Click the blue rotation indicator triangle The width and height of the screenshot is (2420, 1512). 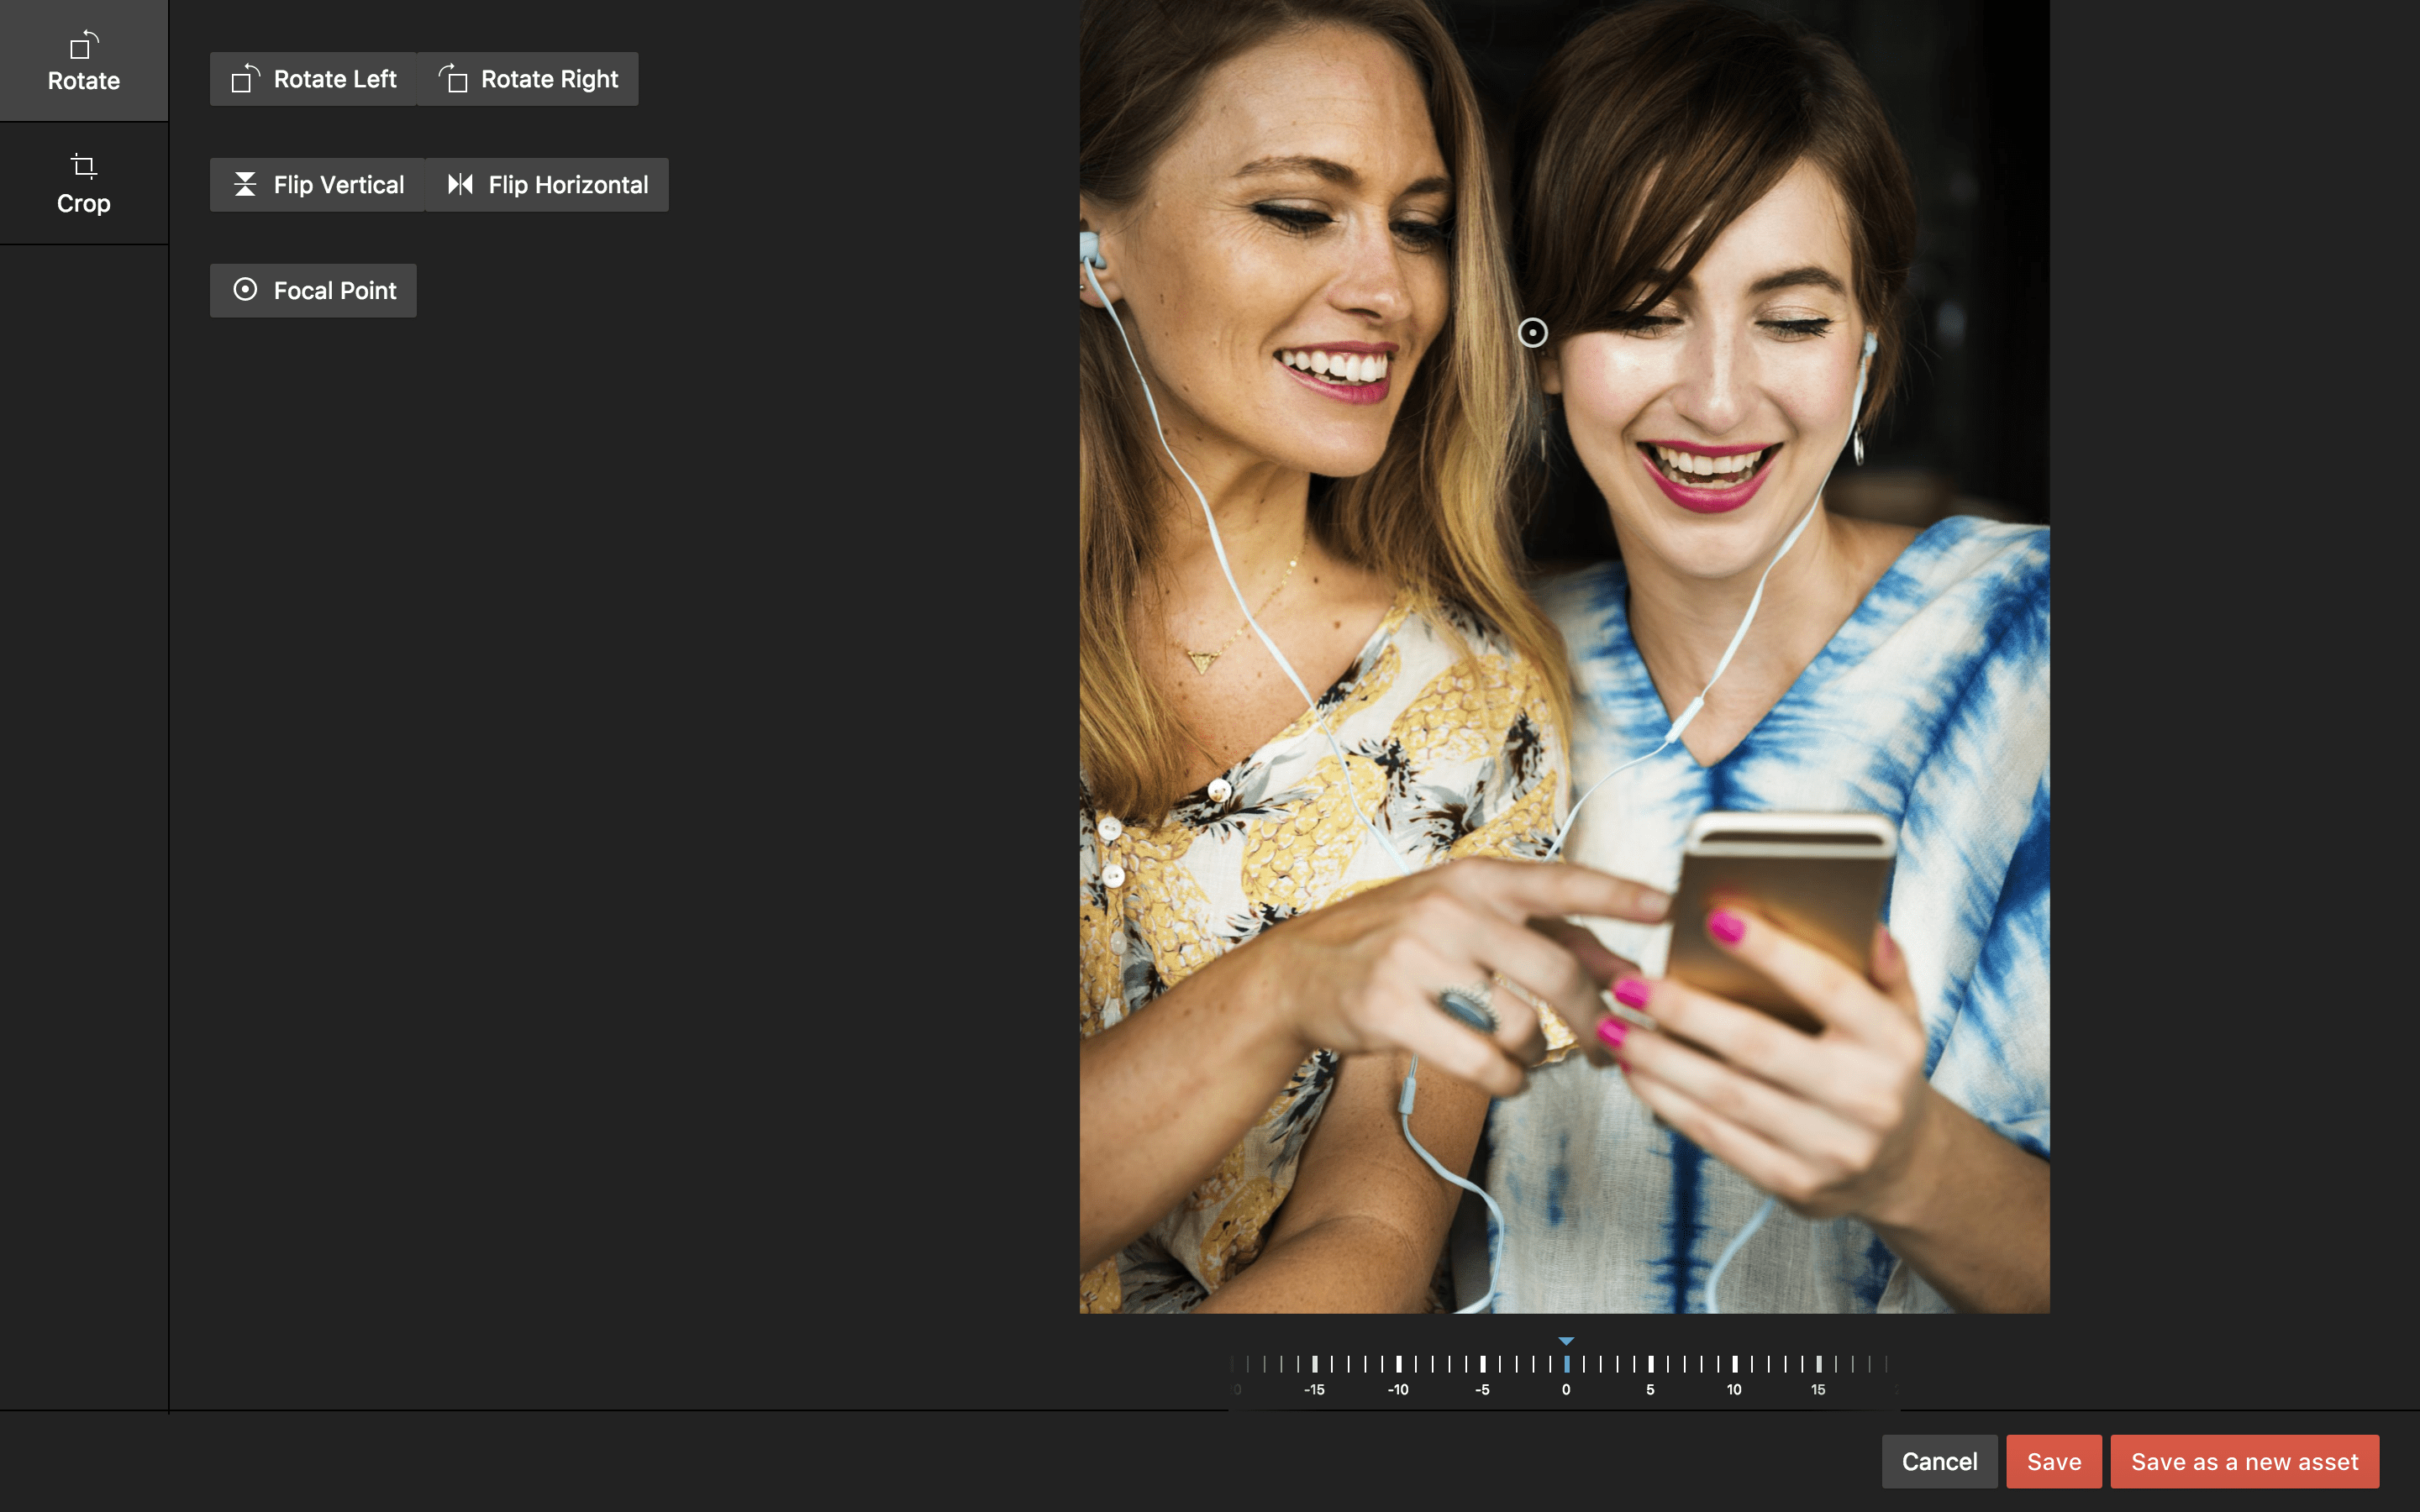[x=1566, y=1341]
